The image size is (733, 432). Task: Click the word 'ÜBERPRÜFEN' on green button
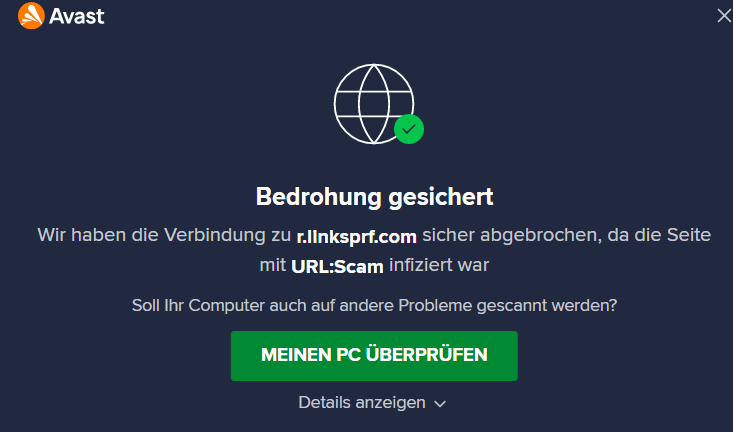[x=427, y=354]
